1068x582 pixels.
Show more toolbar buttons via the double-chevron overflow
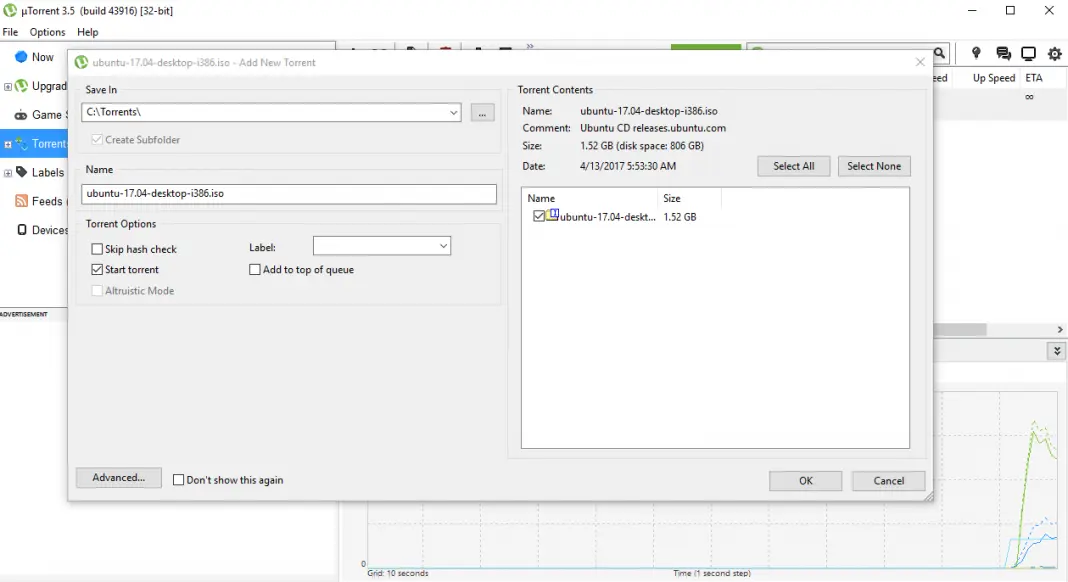point(530,46)
